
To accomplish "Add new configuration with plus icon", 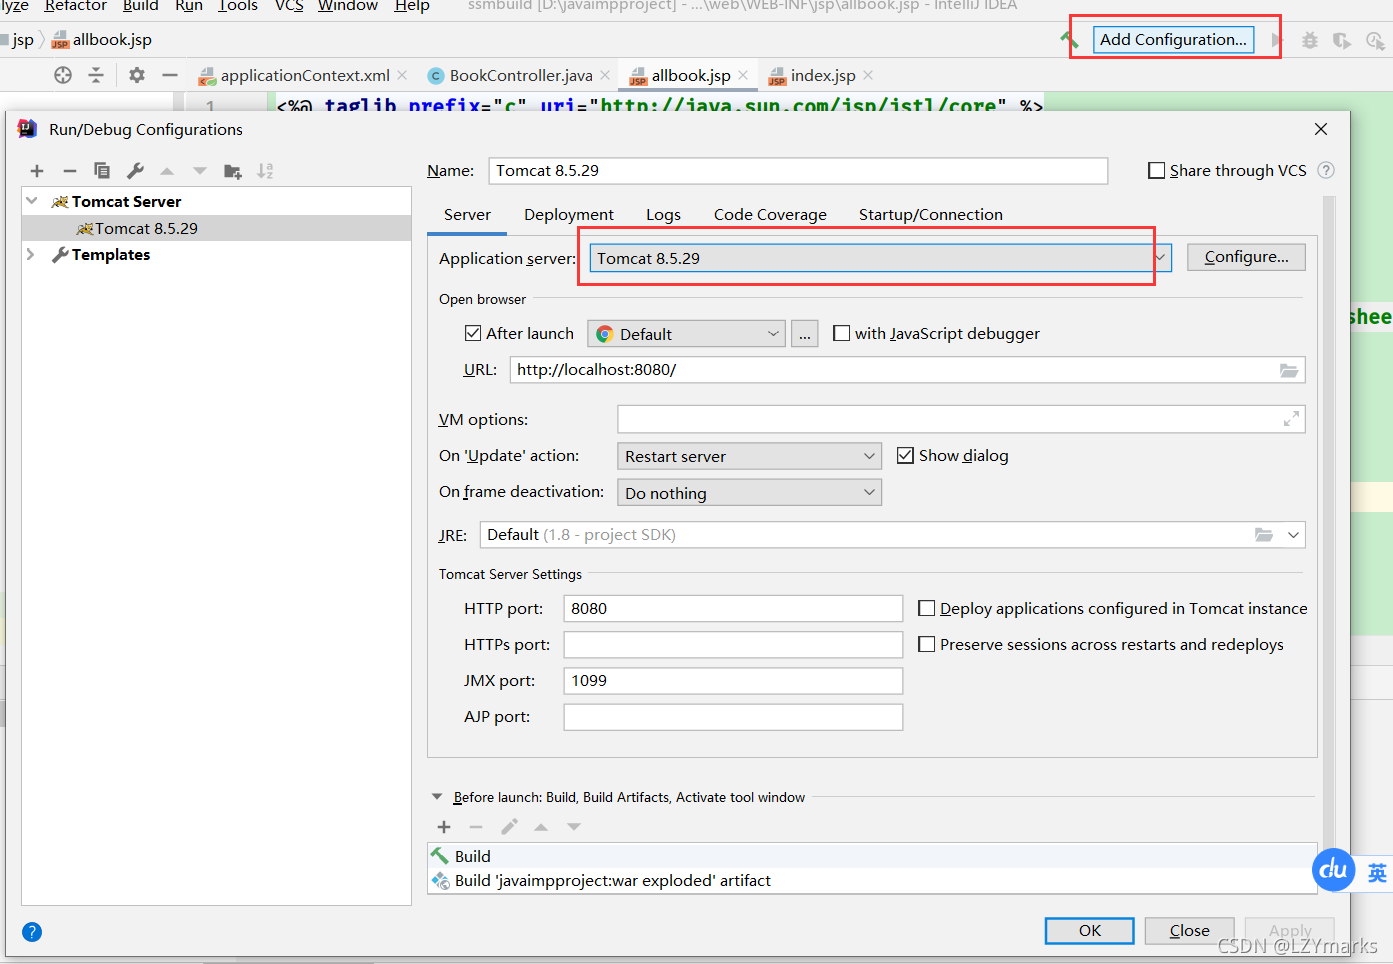I will [37, 171].
